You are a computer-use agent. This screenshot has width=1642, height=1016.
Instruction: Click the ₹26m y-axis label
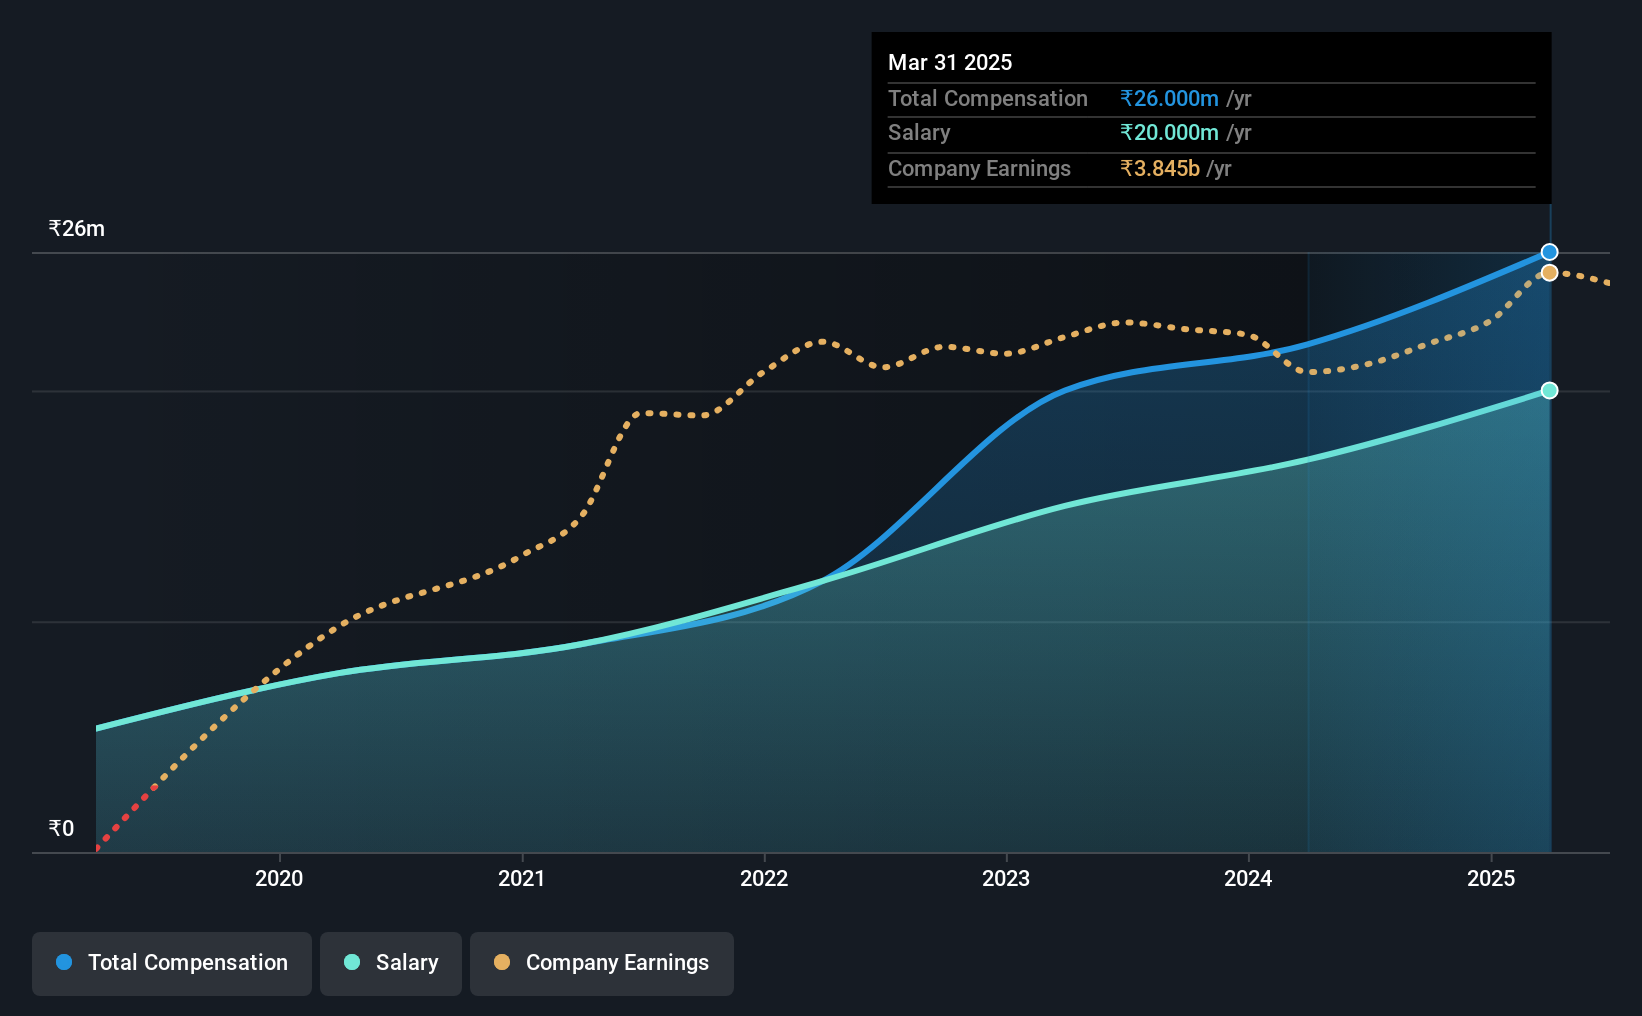77,228
